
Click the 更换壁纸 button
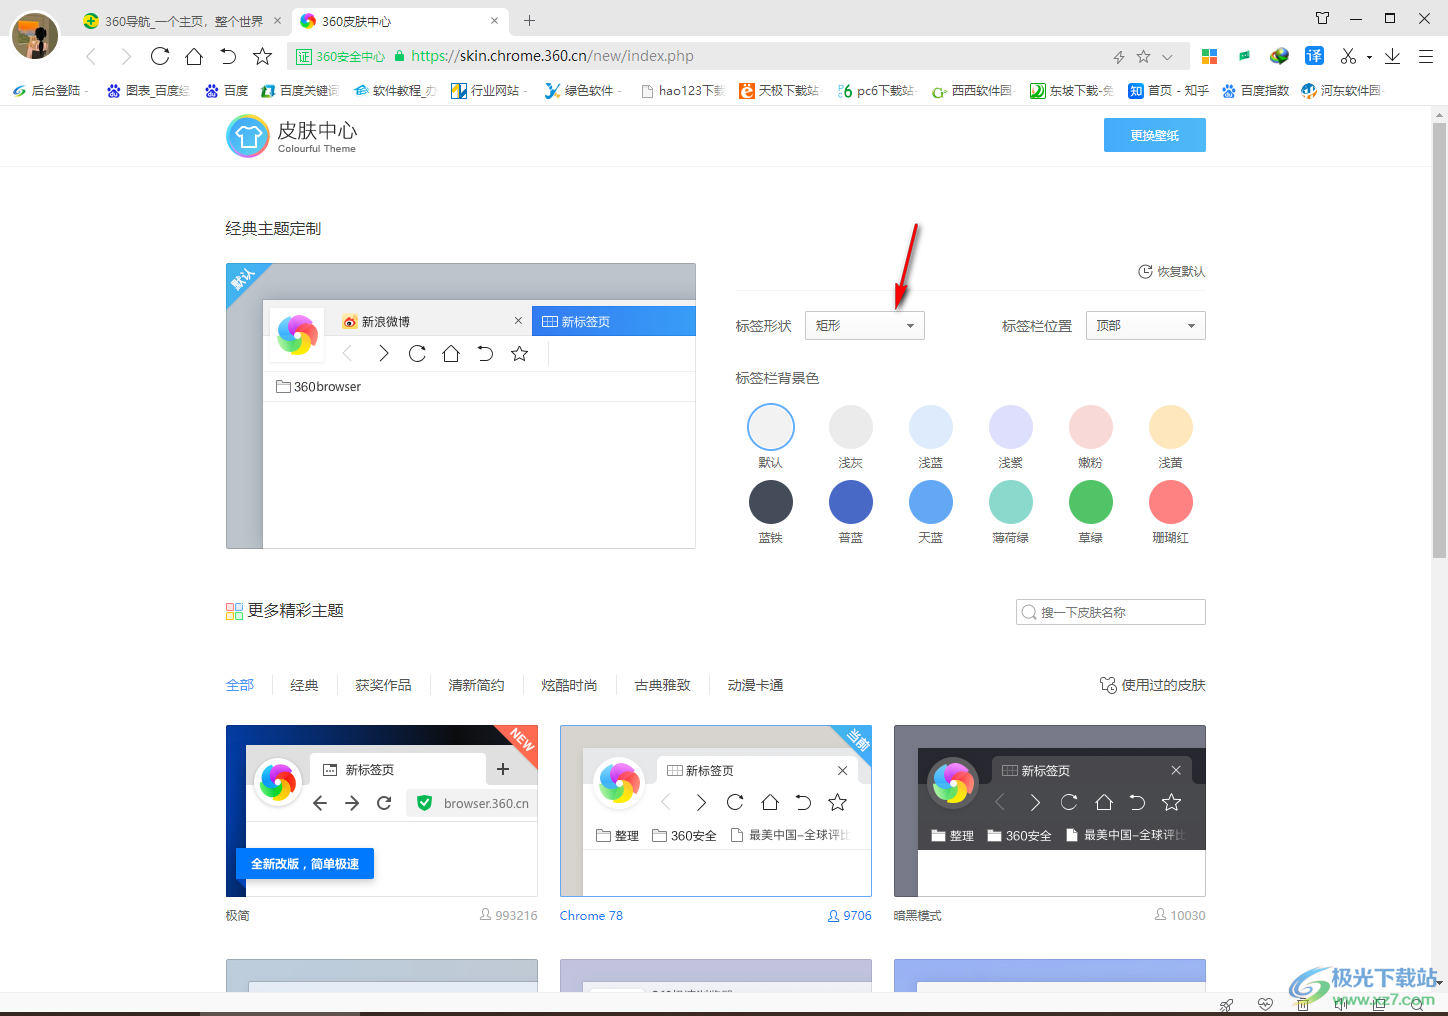(1154, 135)
